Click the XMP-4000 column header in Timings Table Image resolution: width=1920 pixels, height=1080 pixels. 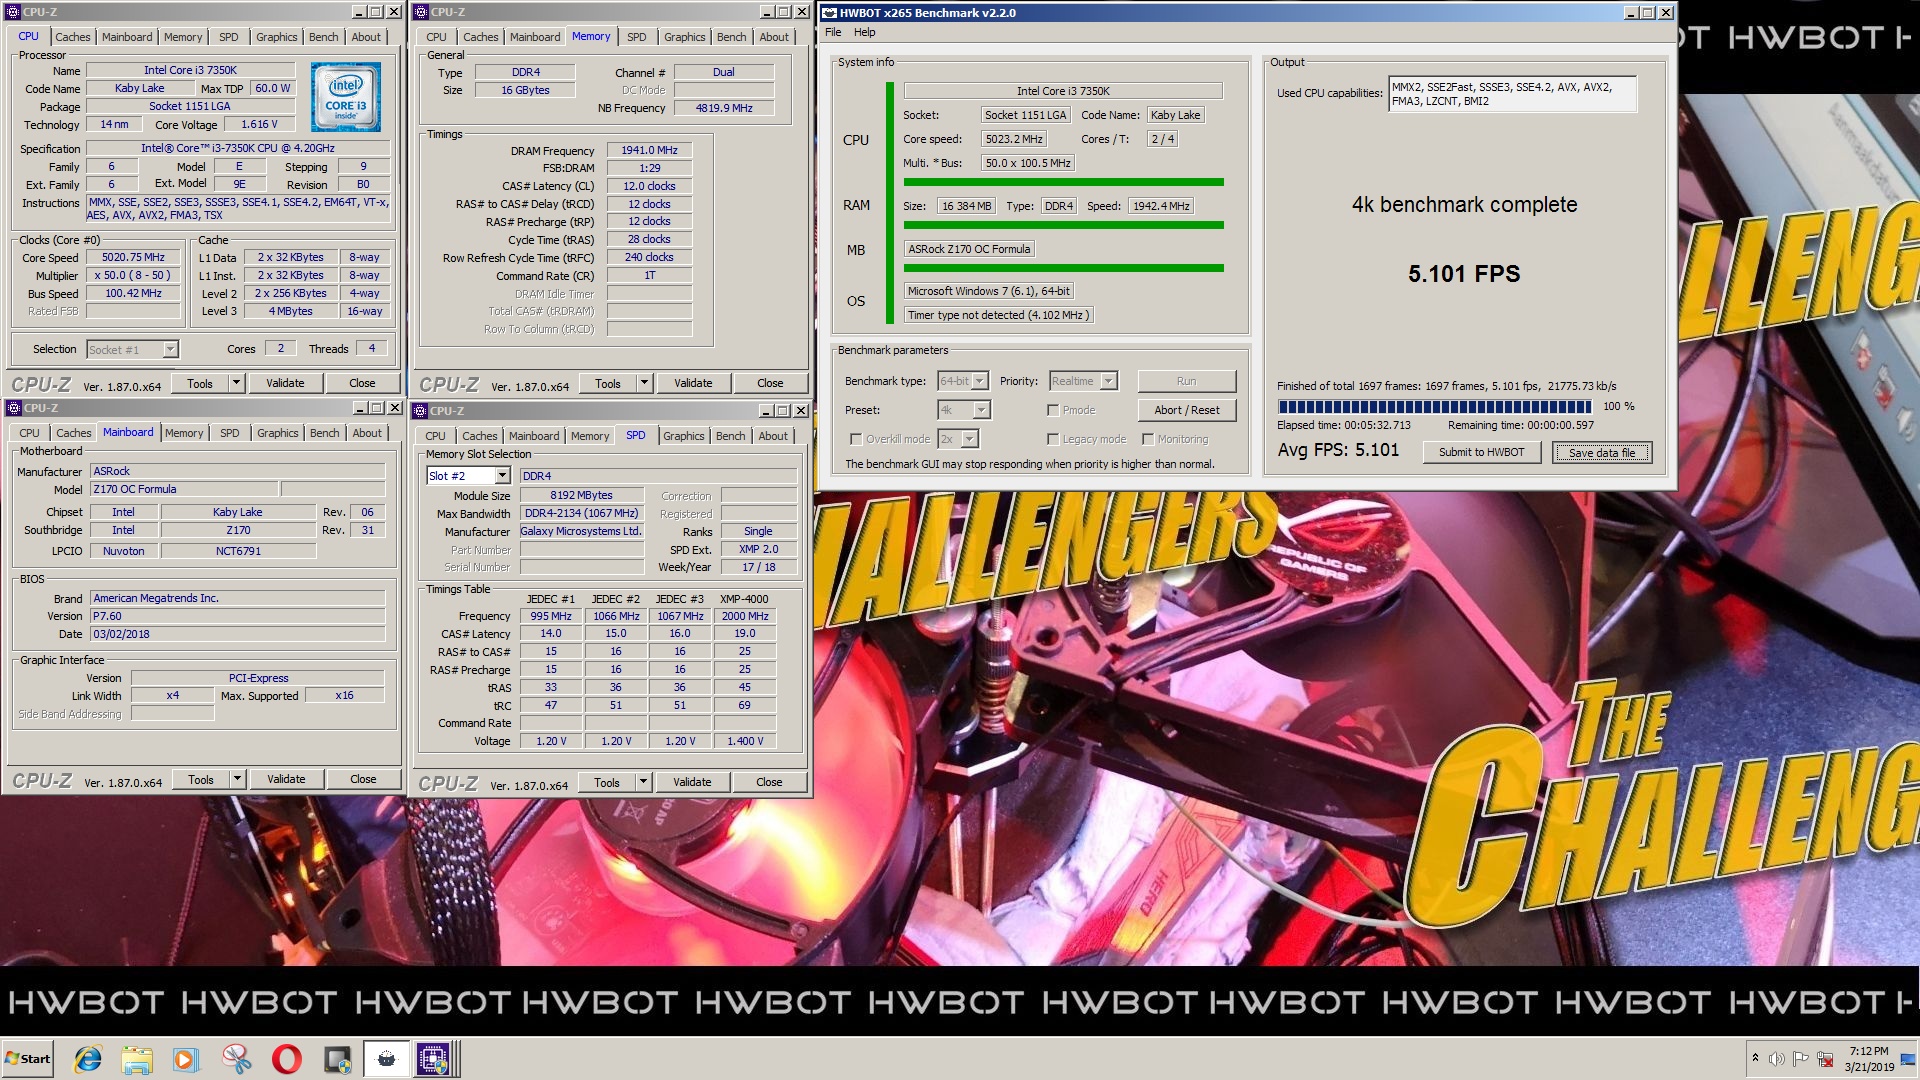[744, 599]
